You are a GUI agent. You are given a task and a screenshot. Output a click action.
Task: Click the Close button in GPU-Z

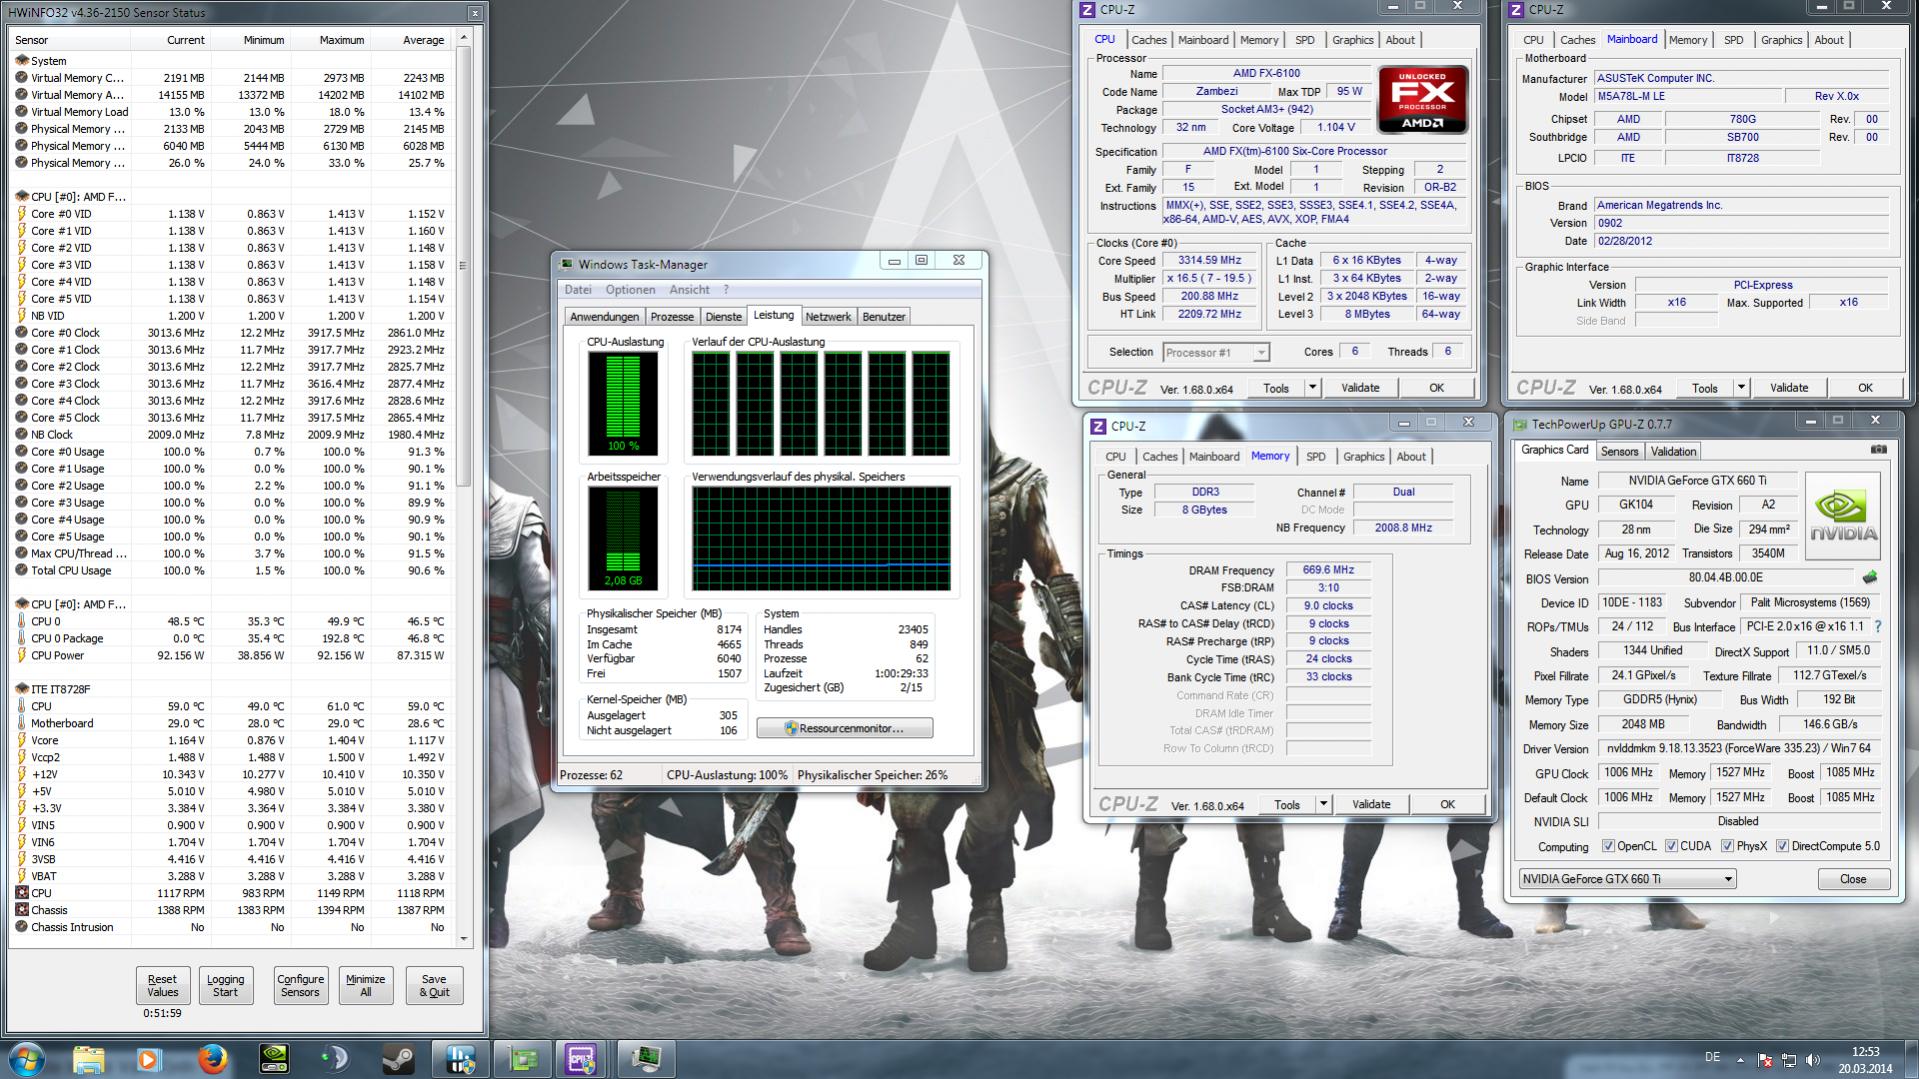[x=1853, y=879]
